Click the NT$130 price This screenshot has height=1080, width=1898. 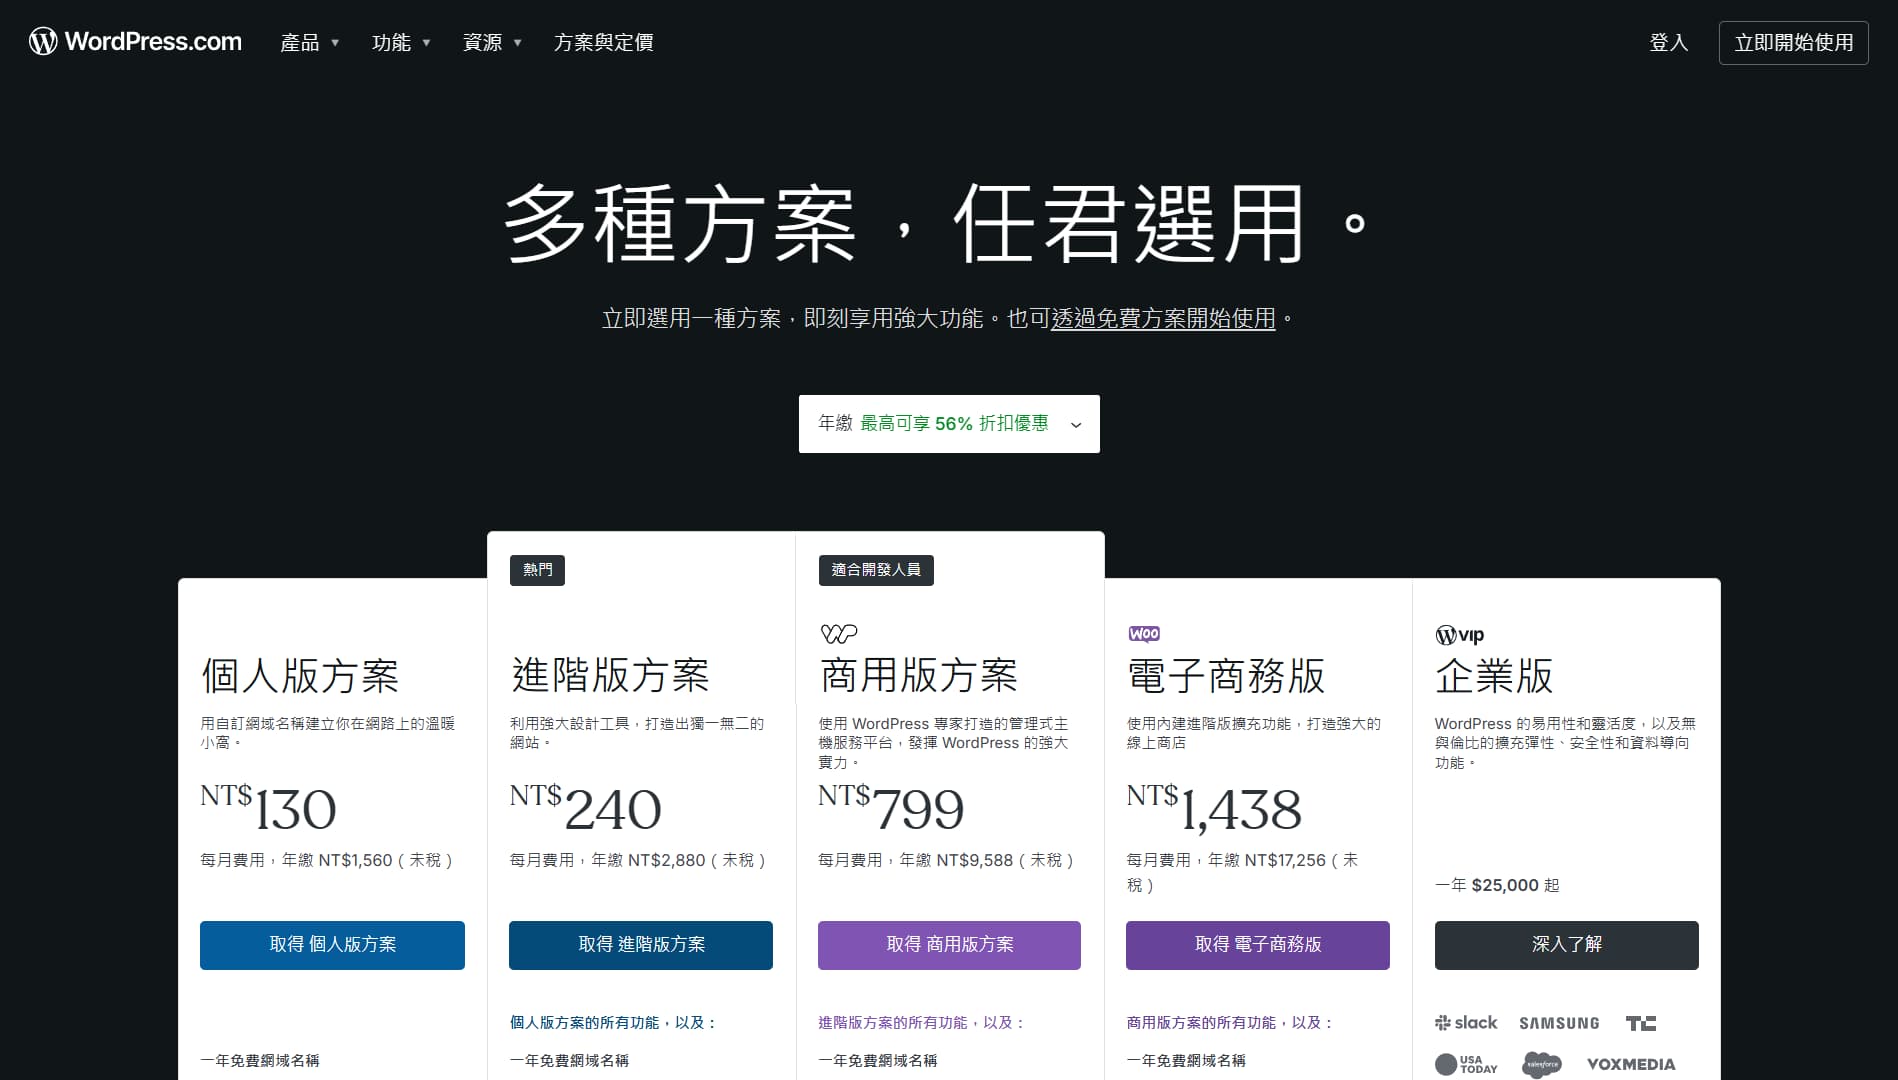(268, 808)
